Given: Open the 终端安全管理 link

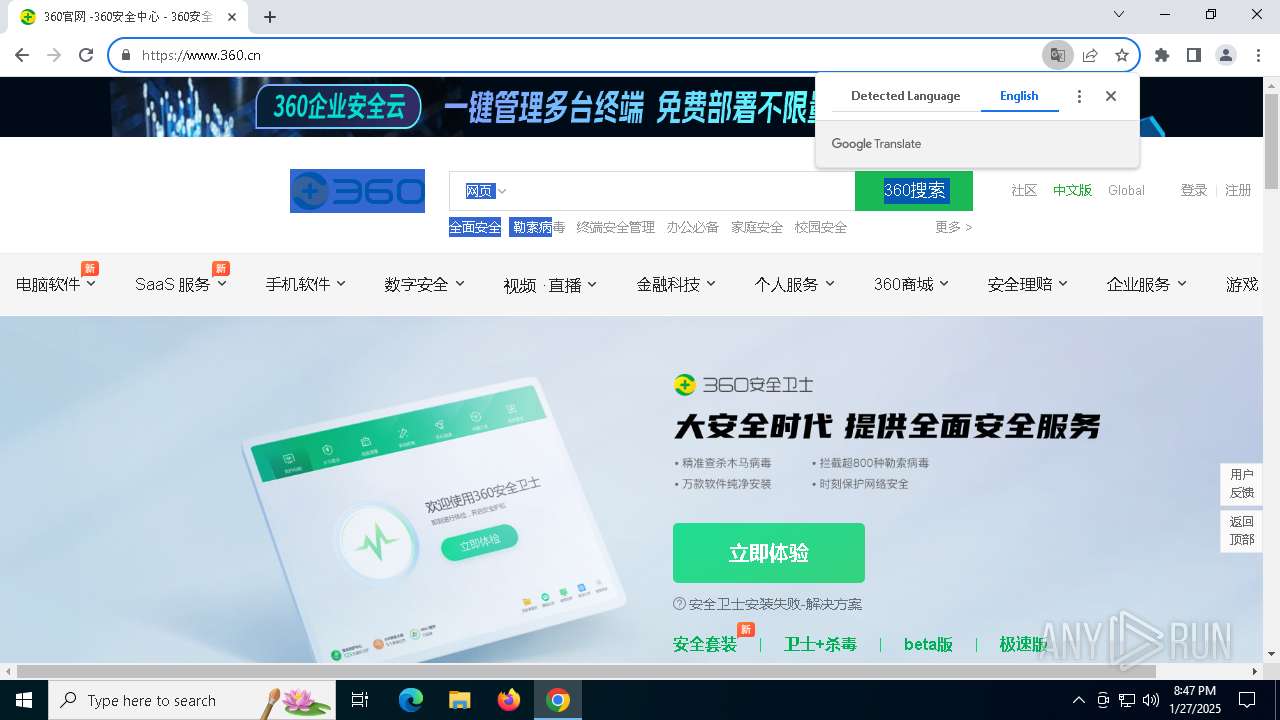Looking at the screenshot, I should (615, 227).
